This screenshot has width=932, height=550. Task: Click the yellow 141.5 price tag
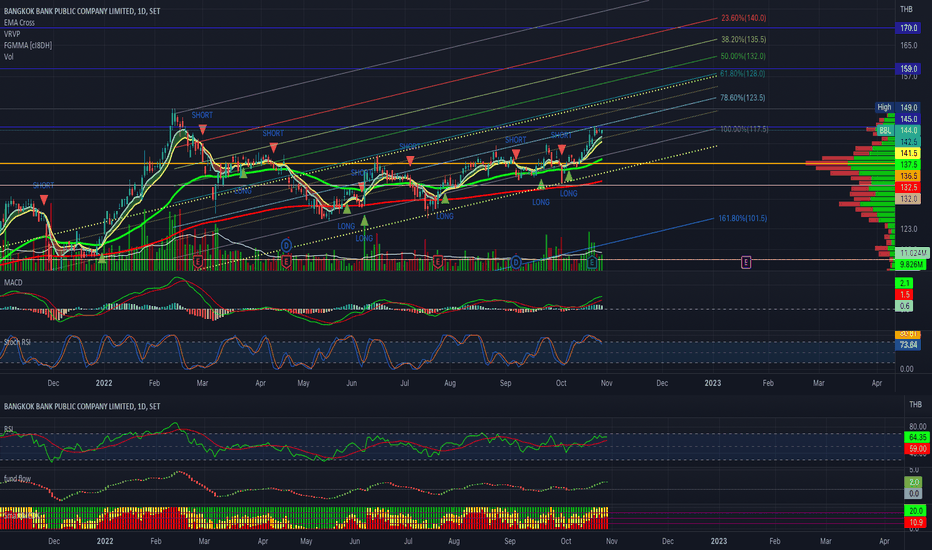point(908,153)
